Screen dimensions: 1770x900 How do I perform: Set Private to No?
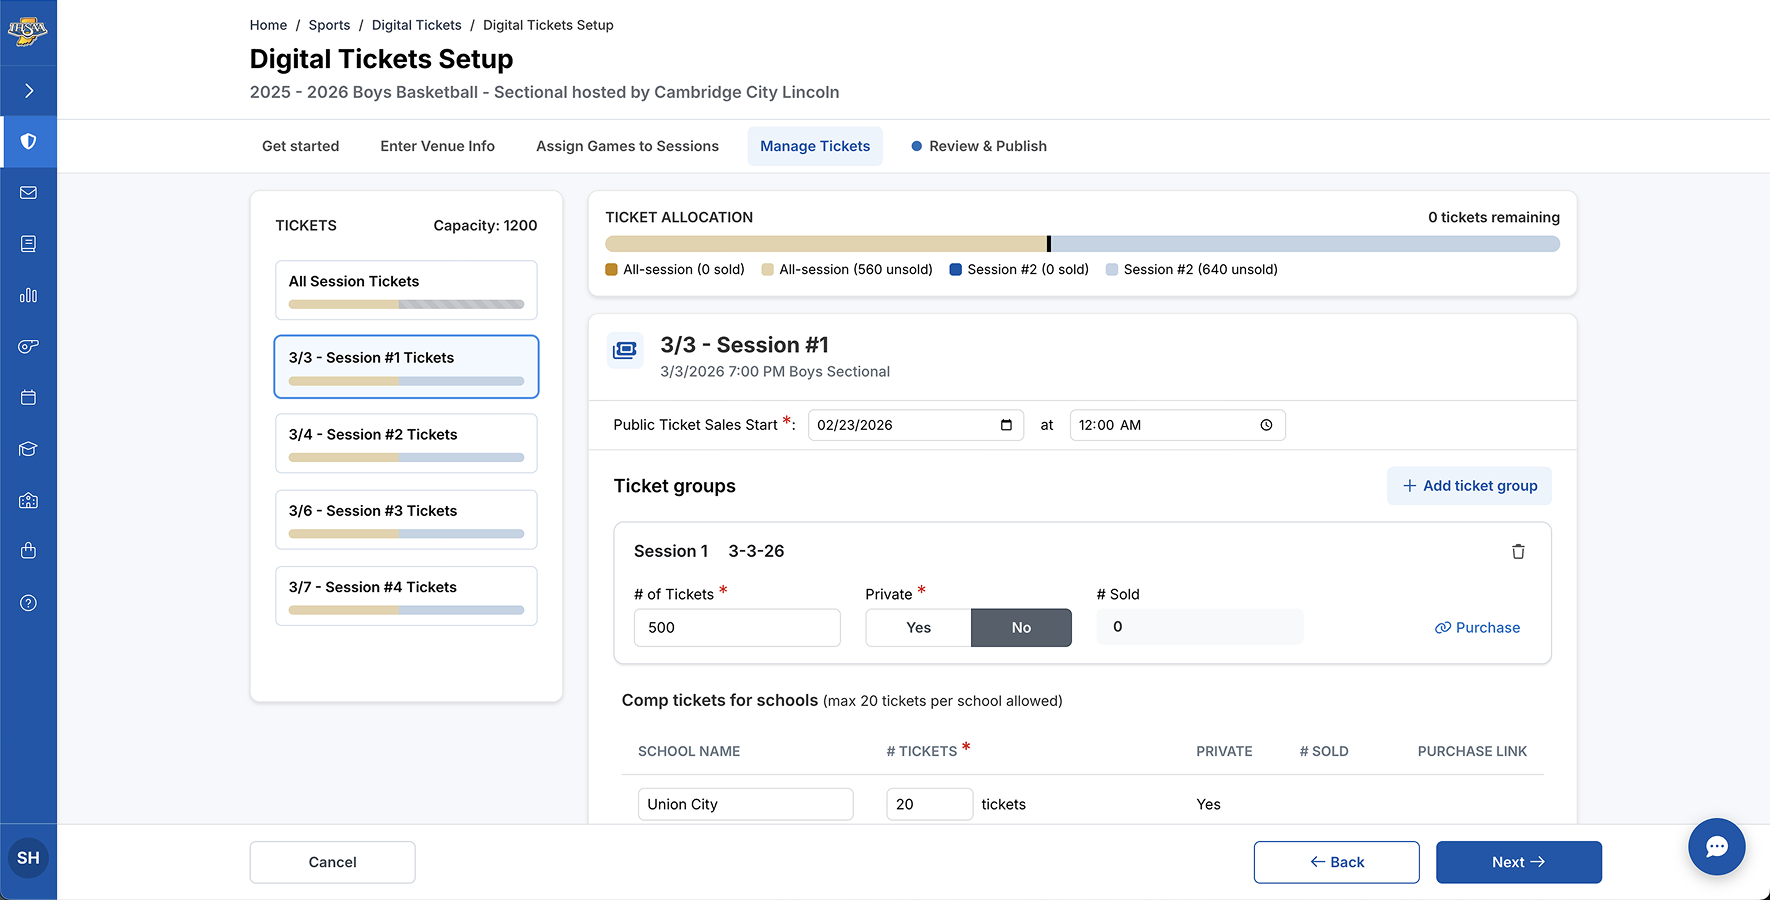tap(1021, 628)
